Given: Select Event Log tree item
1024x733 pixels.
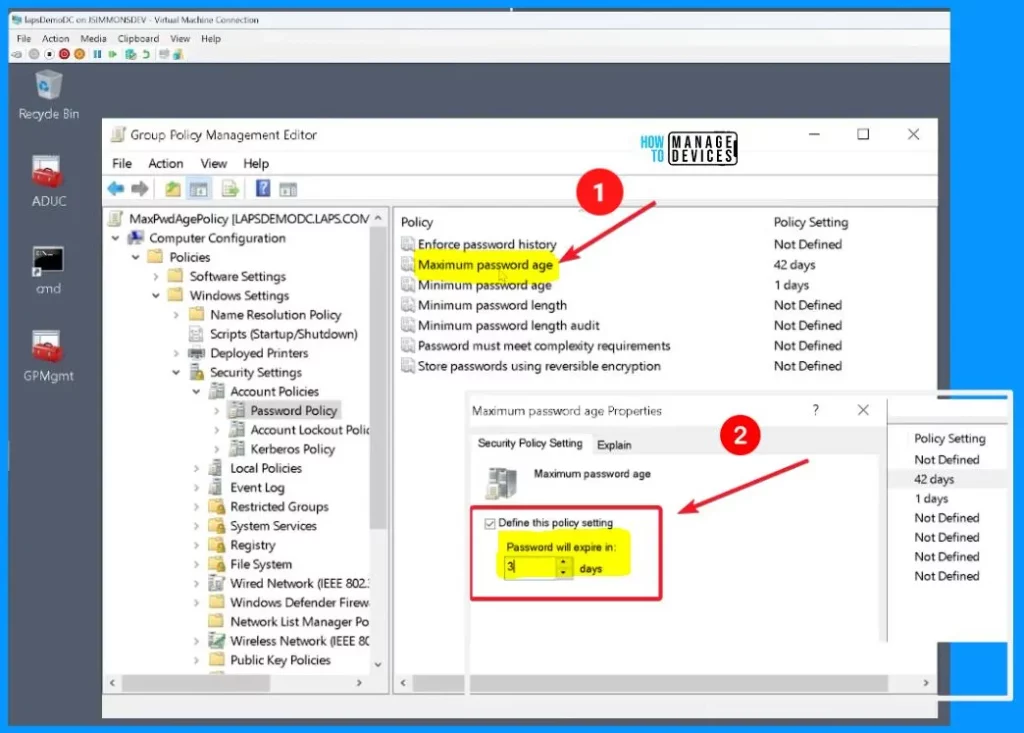Looking at the screenshot, I should point(257,487).
